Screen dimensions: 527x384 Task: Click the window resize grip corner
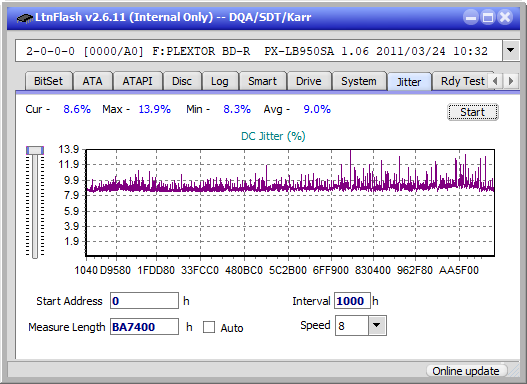(514, 371)
